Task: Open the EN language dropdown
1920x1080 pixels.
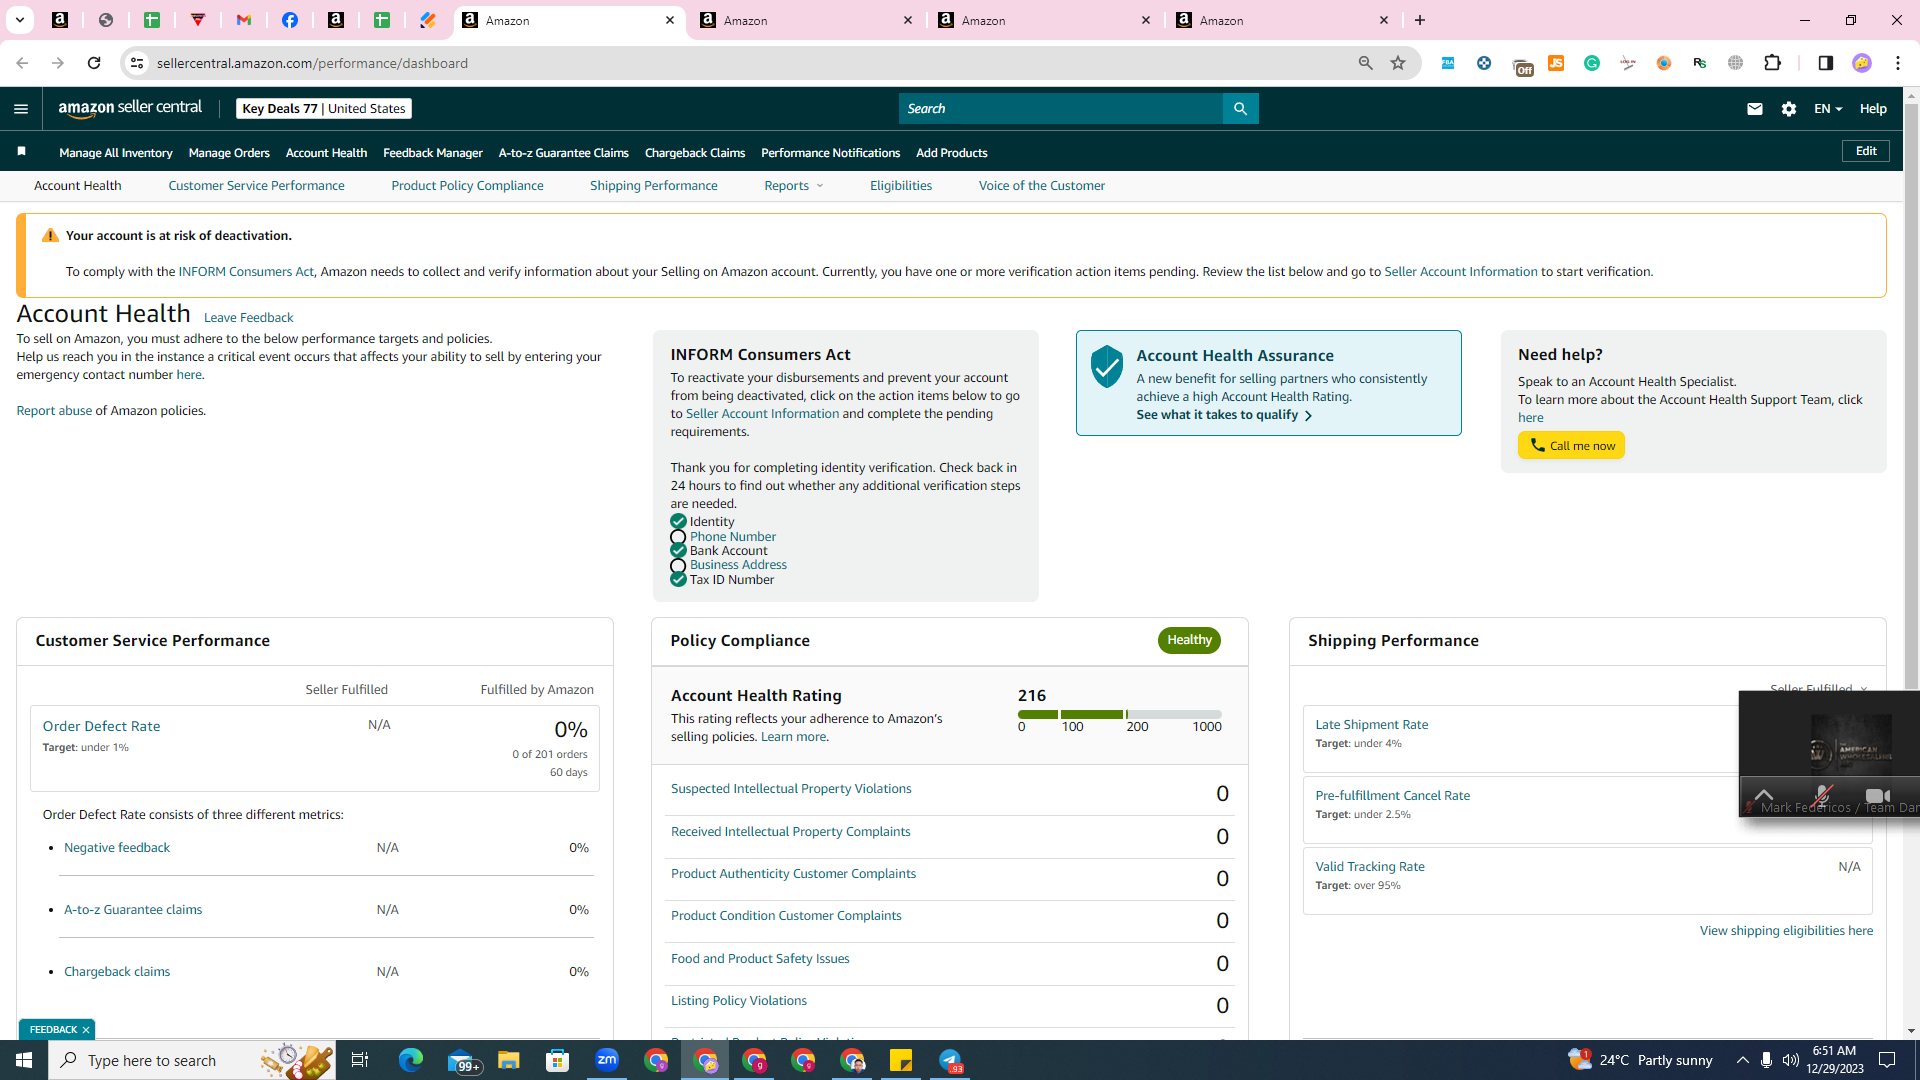Action: click(x=1828, y=109)
